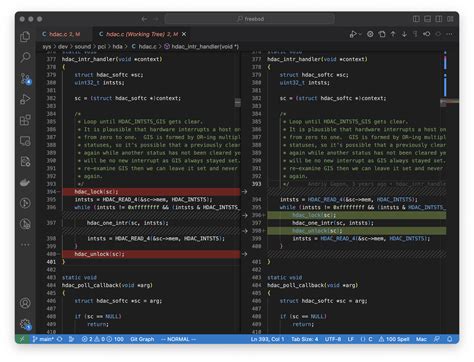Viewport: 474px width, 362px height.
Task: Toggle whitespace paragraph-mark icon in diff toolbar
Action: tap(415, 34)
